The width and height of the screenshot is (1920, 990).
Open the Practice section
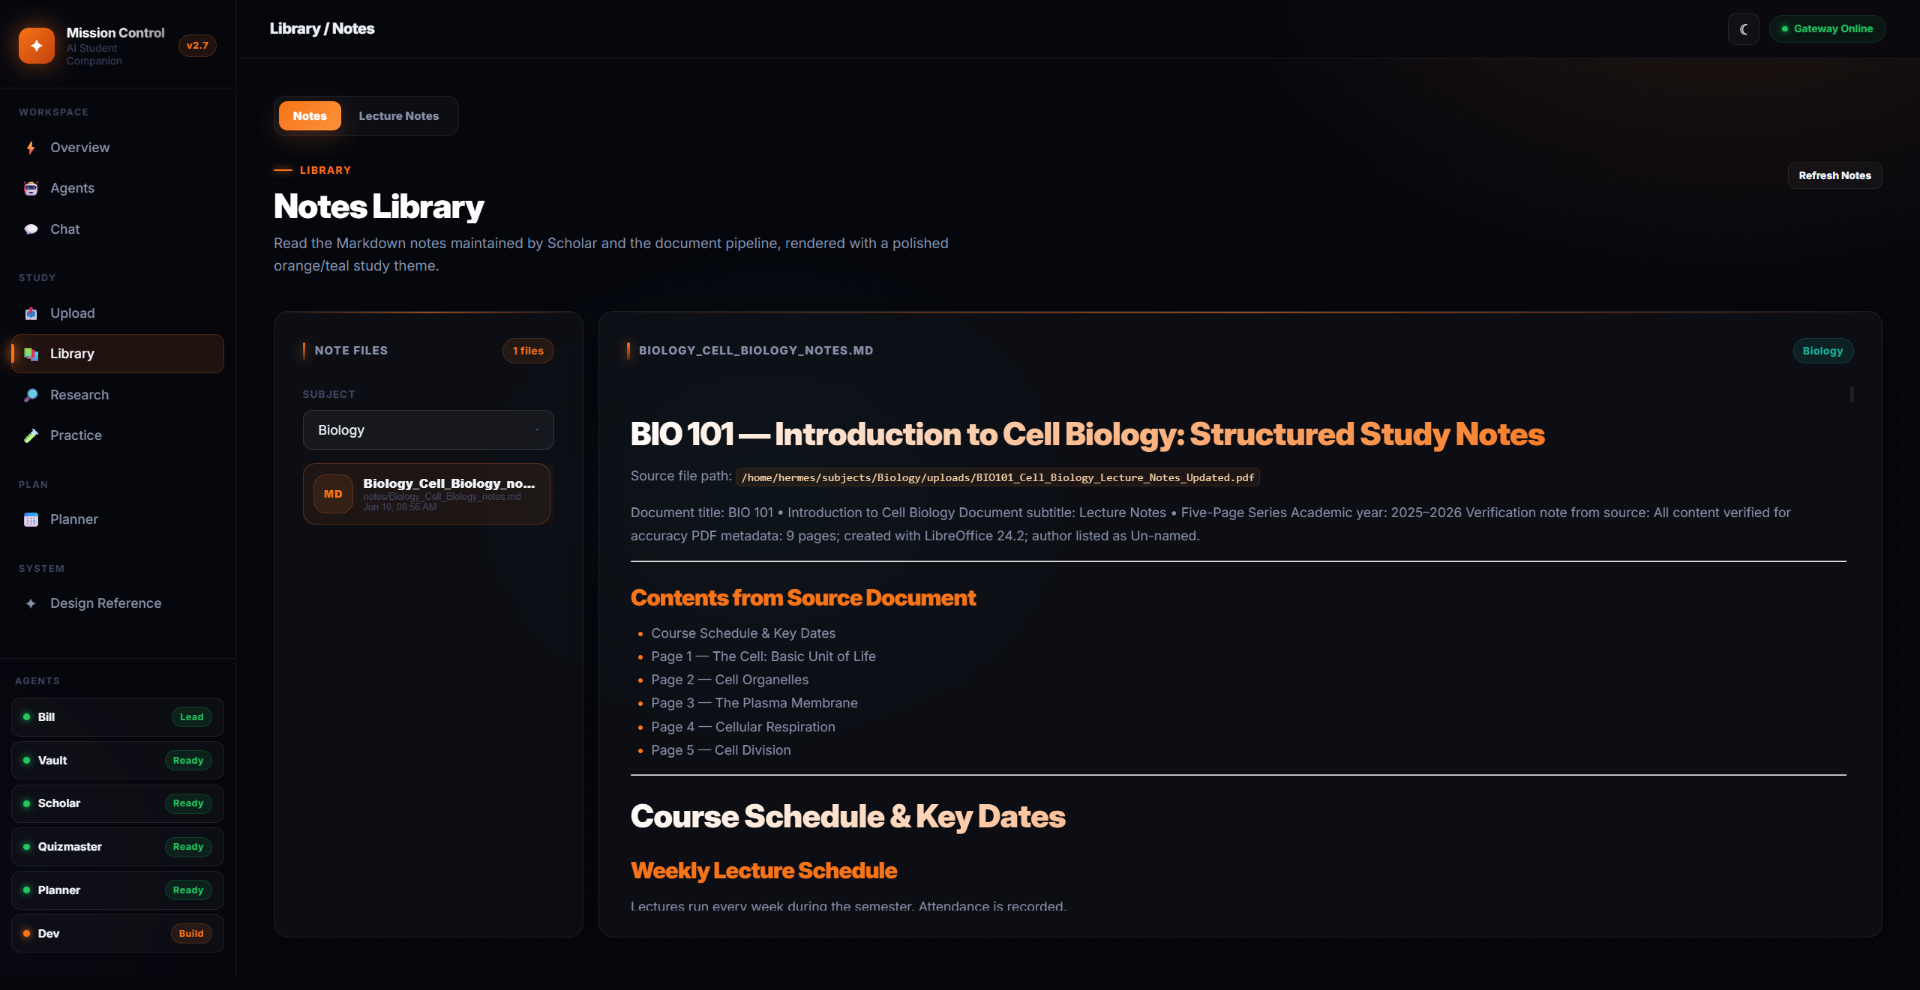click(117, 436)
